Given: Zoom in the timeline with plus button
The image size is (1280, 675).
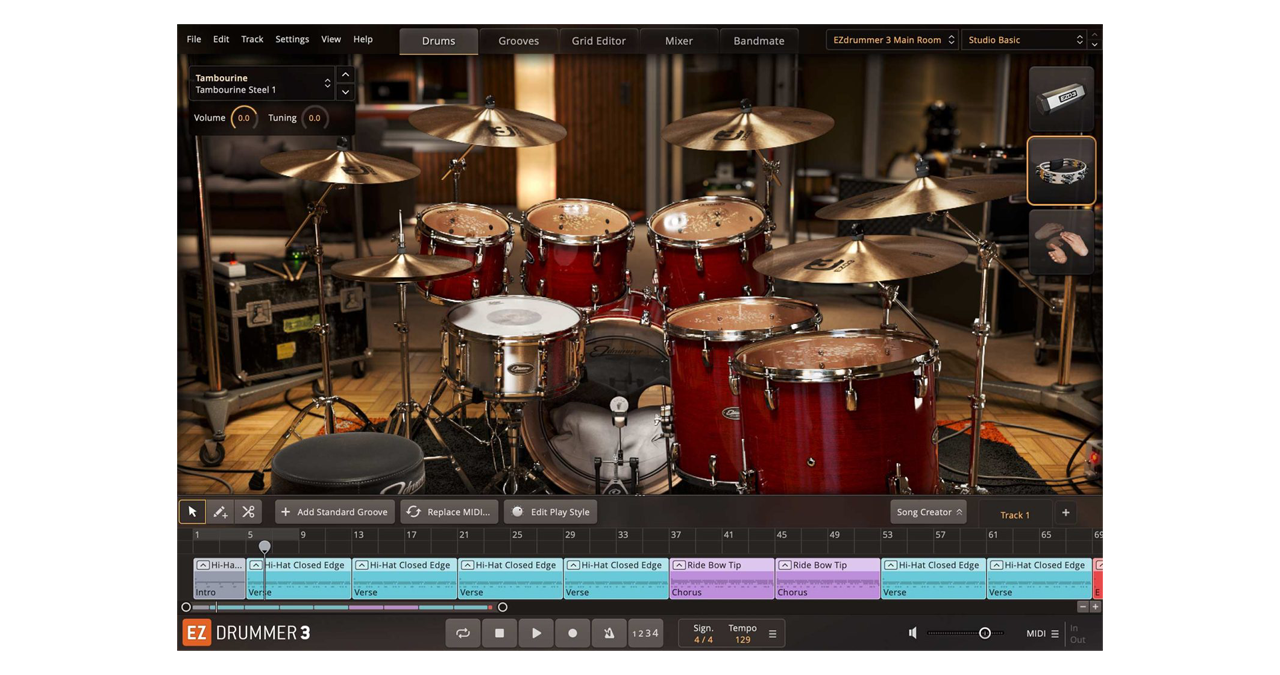Looking at the screenshot, I should [1095, 607].
